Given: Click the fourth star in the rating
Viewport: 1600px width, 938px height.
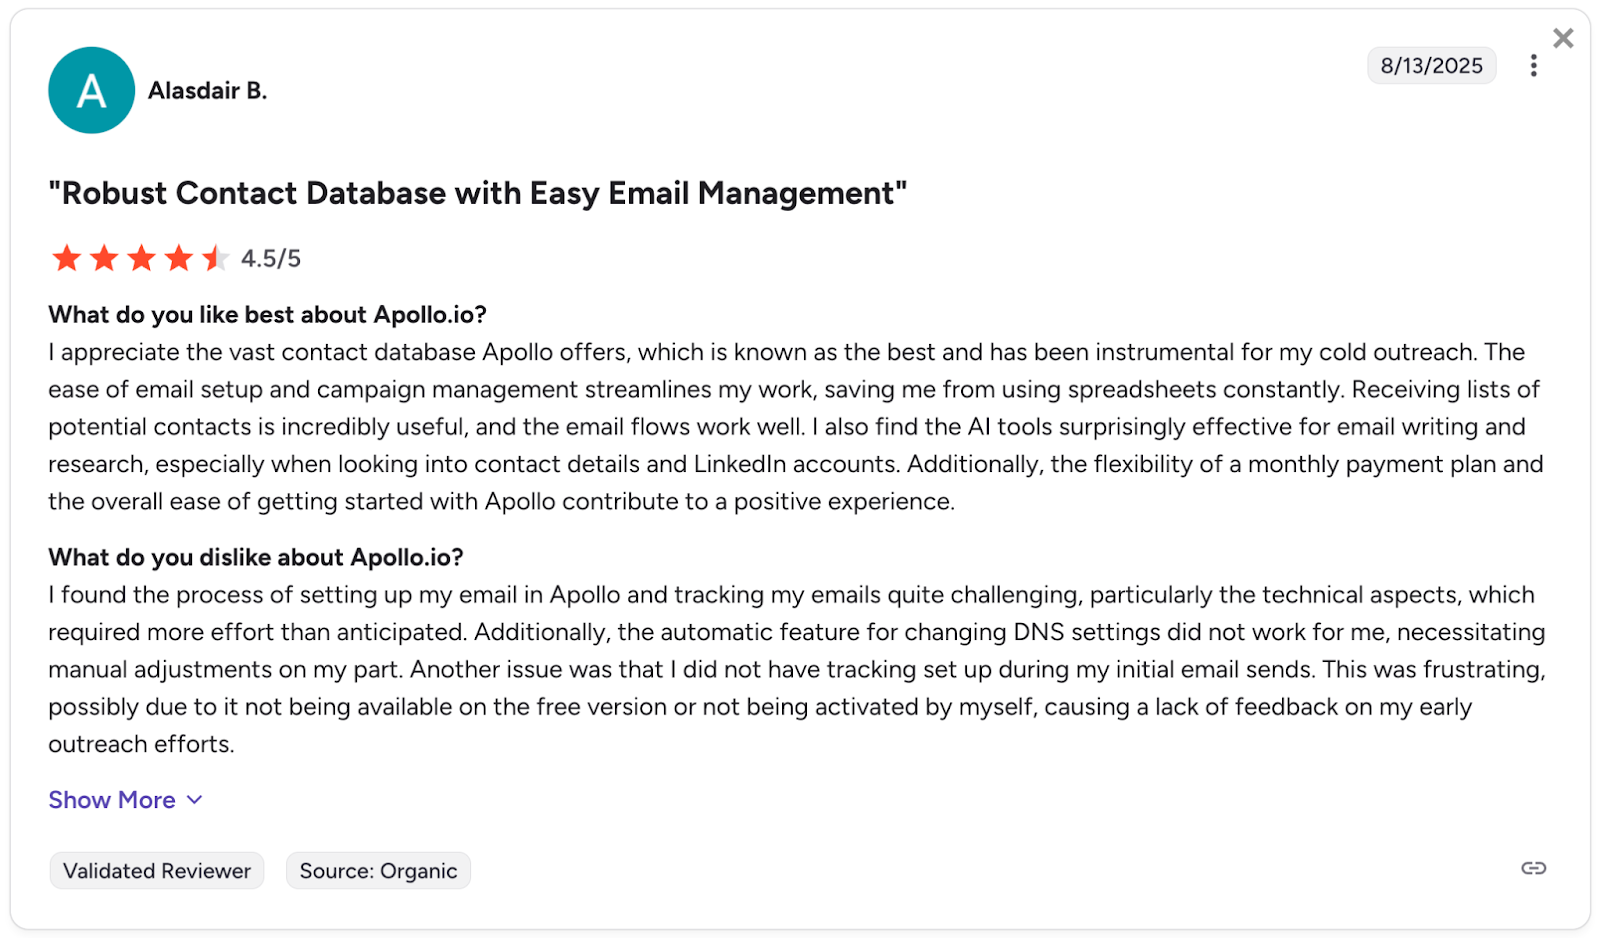Looking at the screenshot, I should (x=178, y=258).
